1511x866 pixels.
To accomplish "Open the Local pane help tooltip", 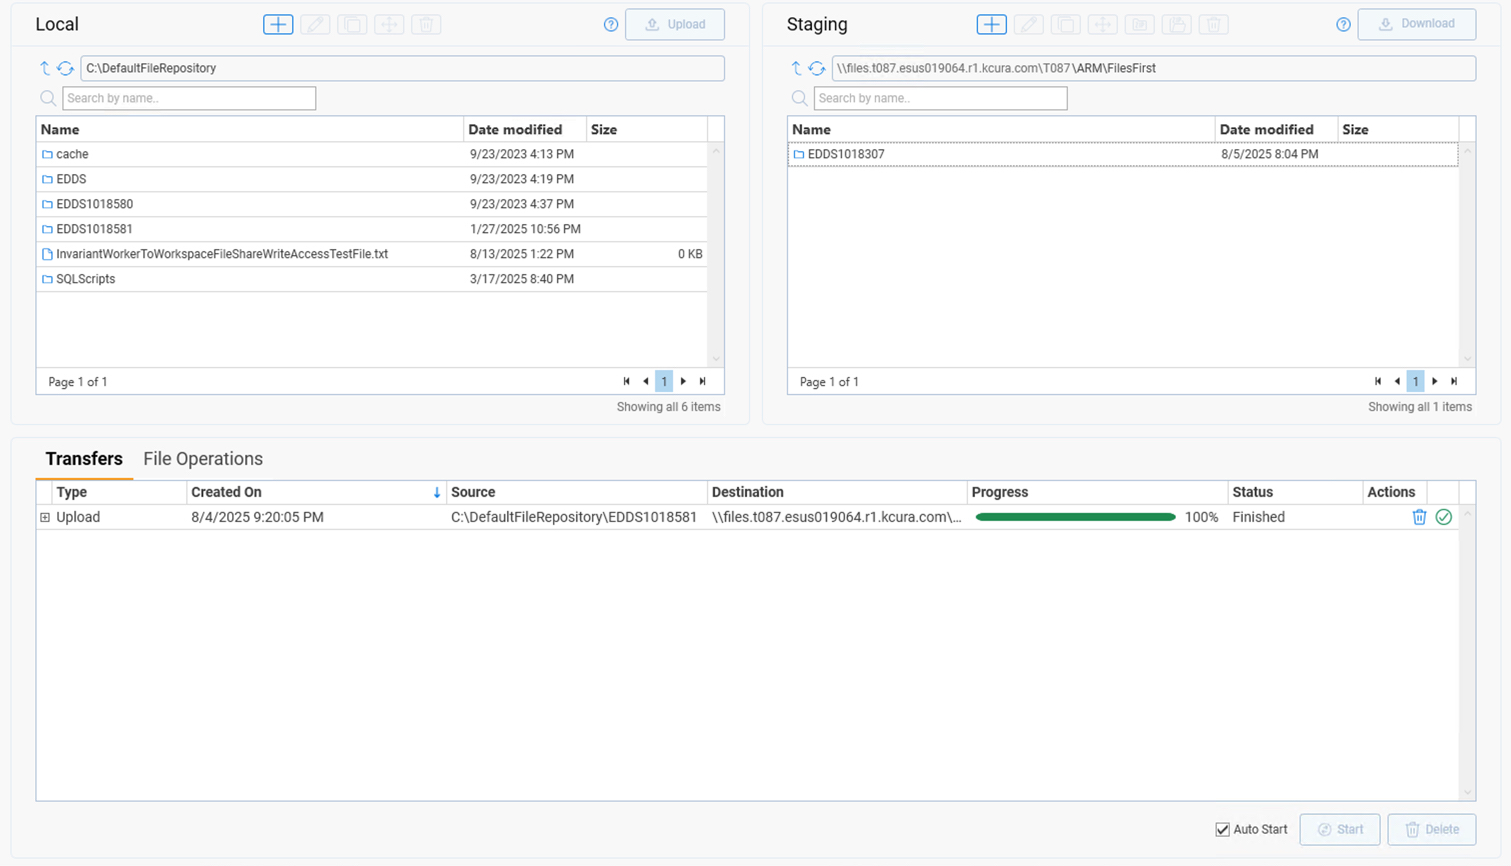I will point(611,25).
